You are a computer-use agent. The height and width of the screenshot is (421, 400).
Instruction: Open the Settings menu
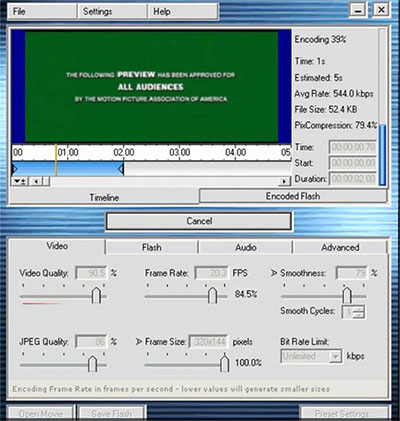point(113,12)
